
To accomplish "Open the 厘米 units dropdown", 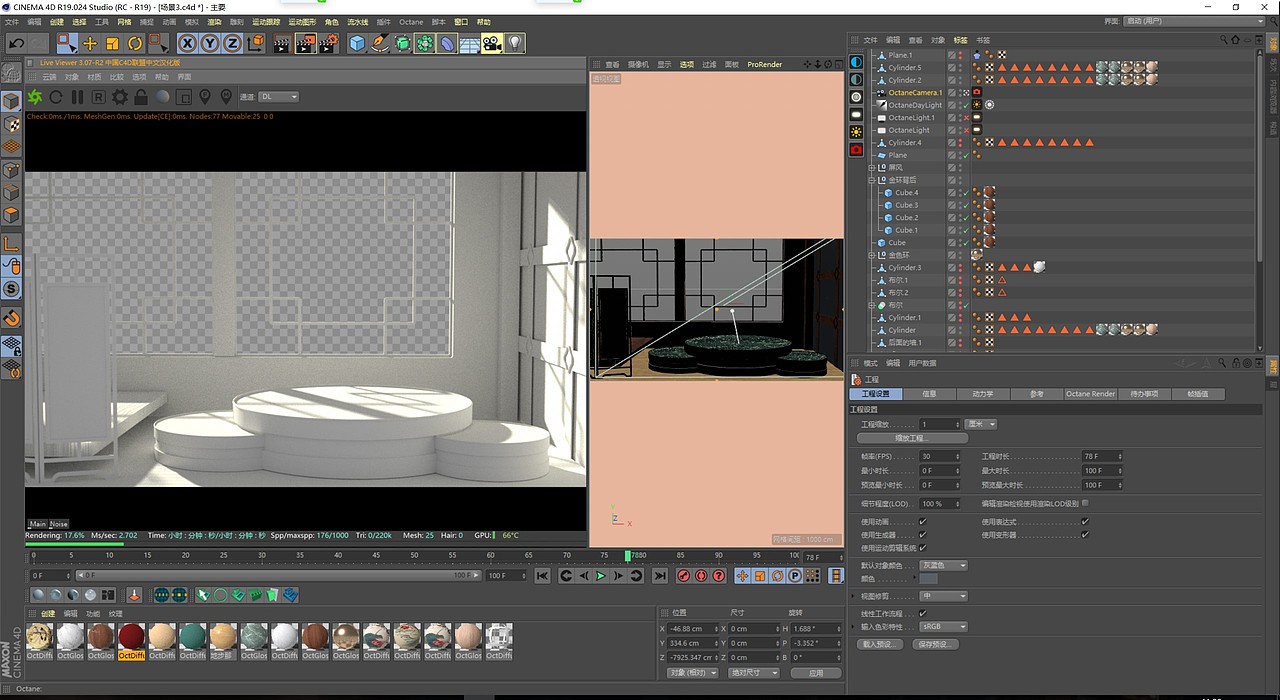I will [x=981, y=424].
